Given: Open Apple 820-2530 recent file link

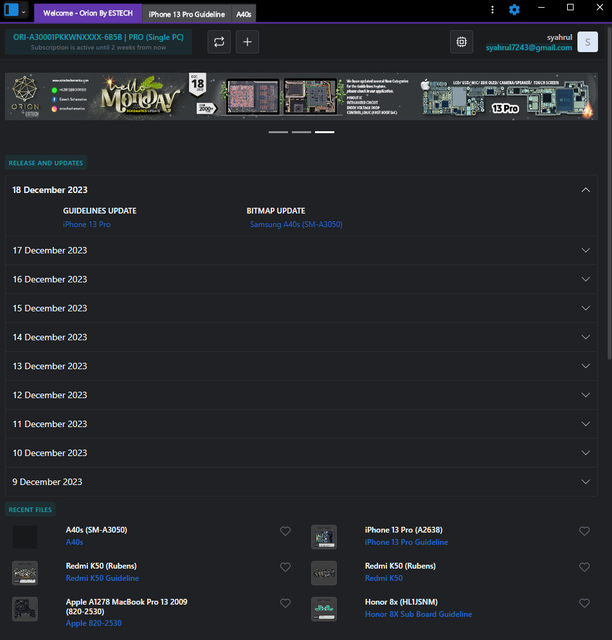Looking at the screenshot, I should (x=93, y=623).
